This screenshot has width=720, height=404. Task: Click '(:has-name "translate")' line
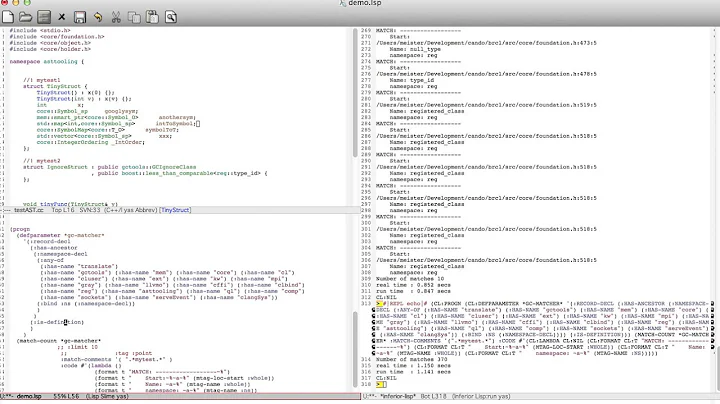pos(79,266)
